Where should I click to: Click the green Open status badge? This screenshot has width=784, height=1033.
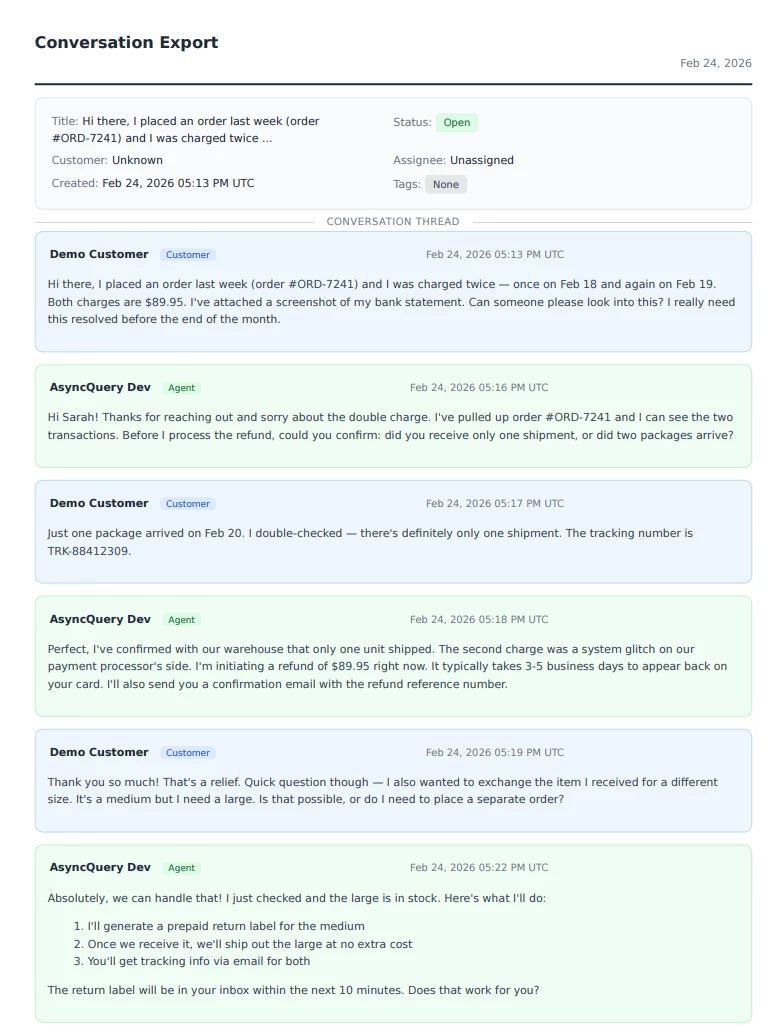coord(457,123)
